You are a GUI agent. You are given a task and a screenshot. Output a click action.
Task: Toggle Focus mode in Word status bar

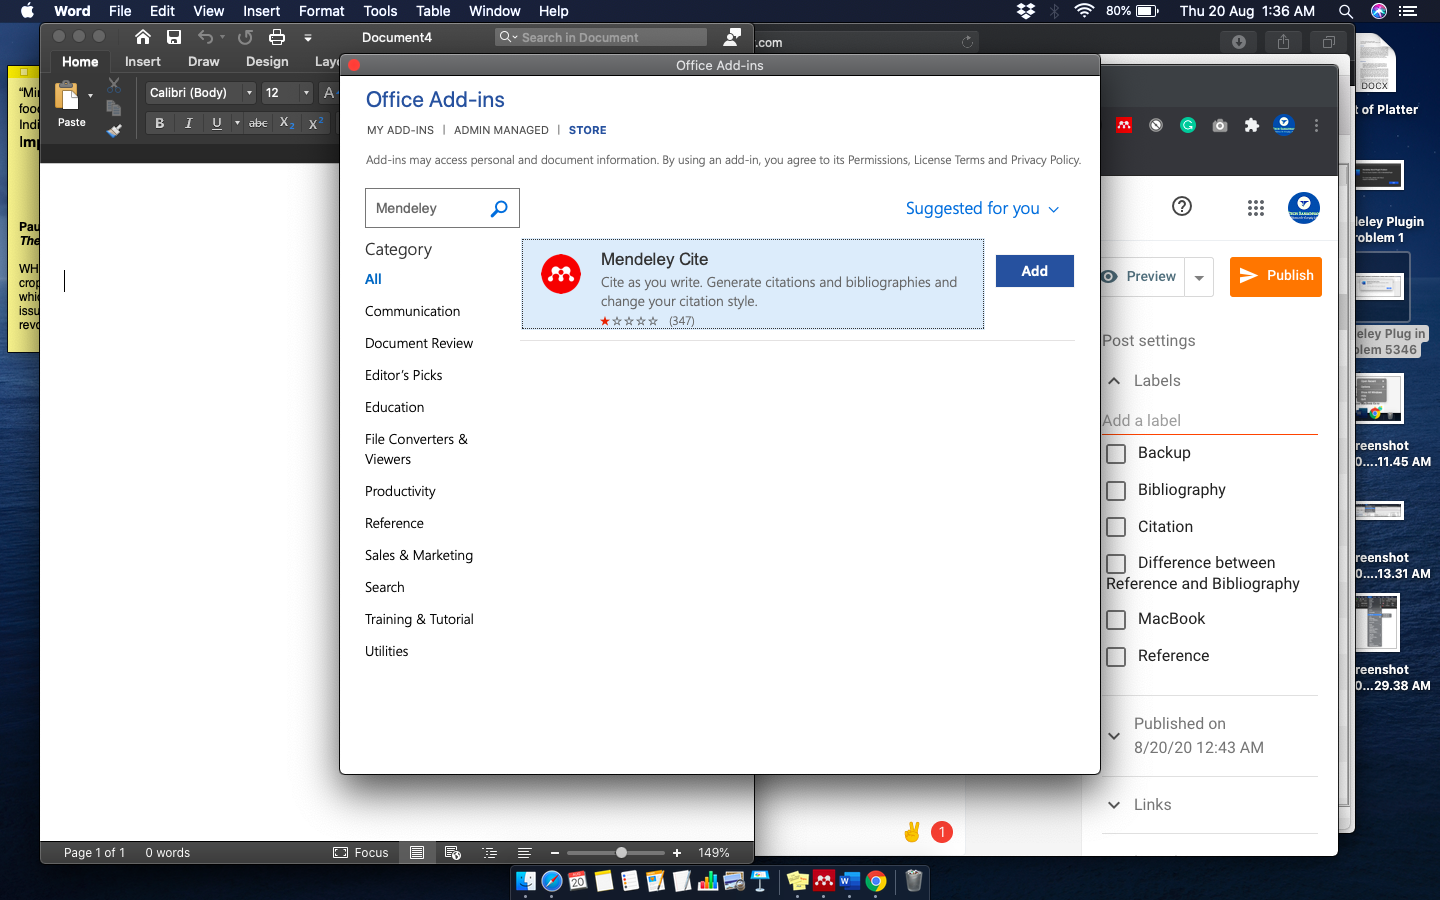(361, 853)
